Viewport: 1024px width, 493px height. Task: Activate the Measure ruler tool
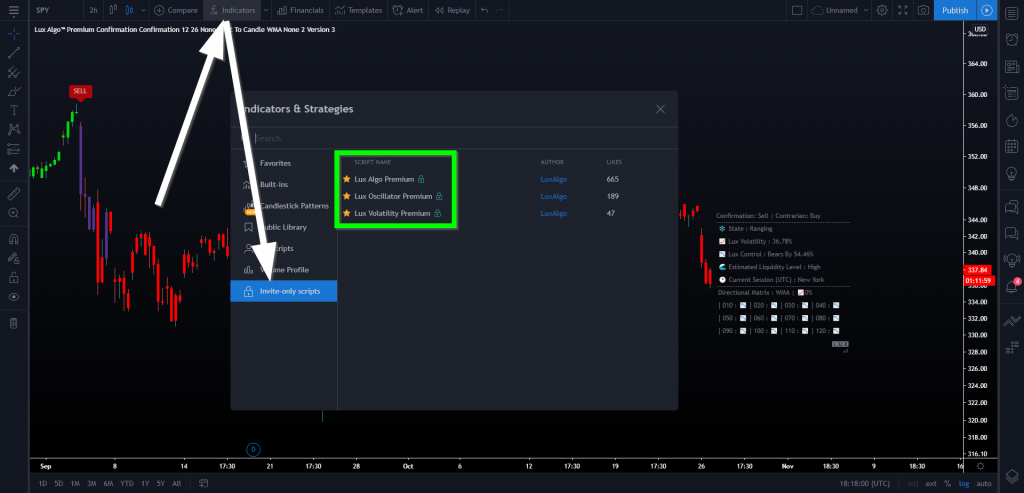(14, 193)
